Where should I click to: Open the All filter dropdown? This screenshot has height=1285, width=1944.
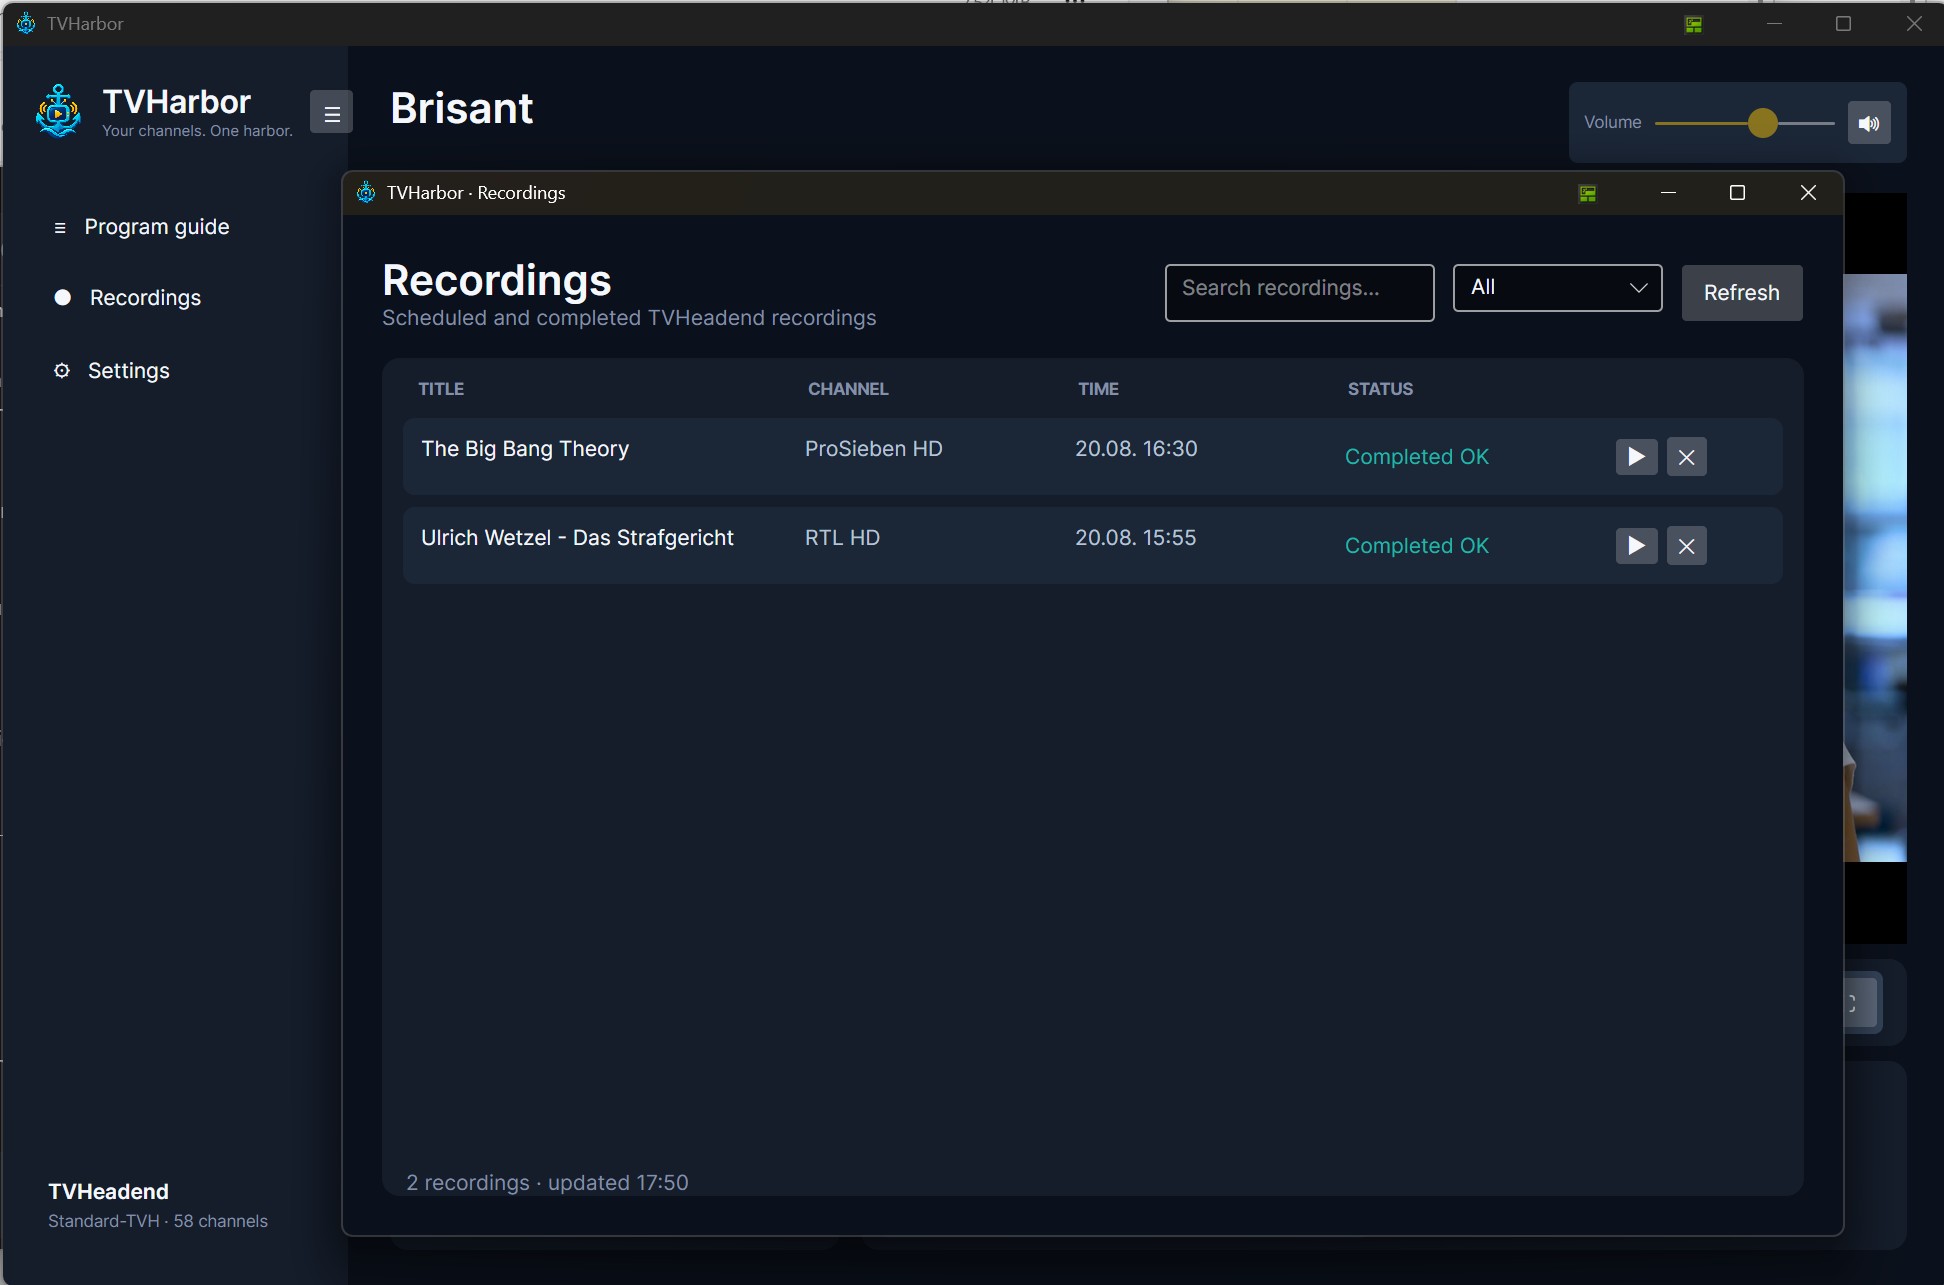point(1557,288)
